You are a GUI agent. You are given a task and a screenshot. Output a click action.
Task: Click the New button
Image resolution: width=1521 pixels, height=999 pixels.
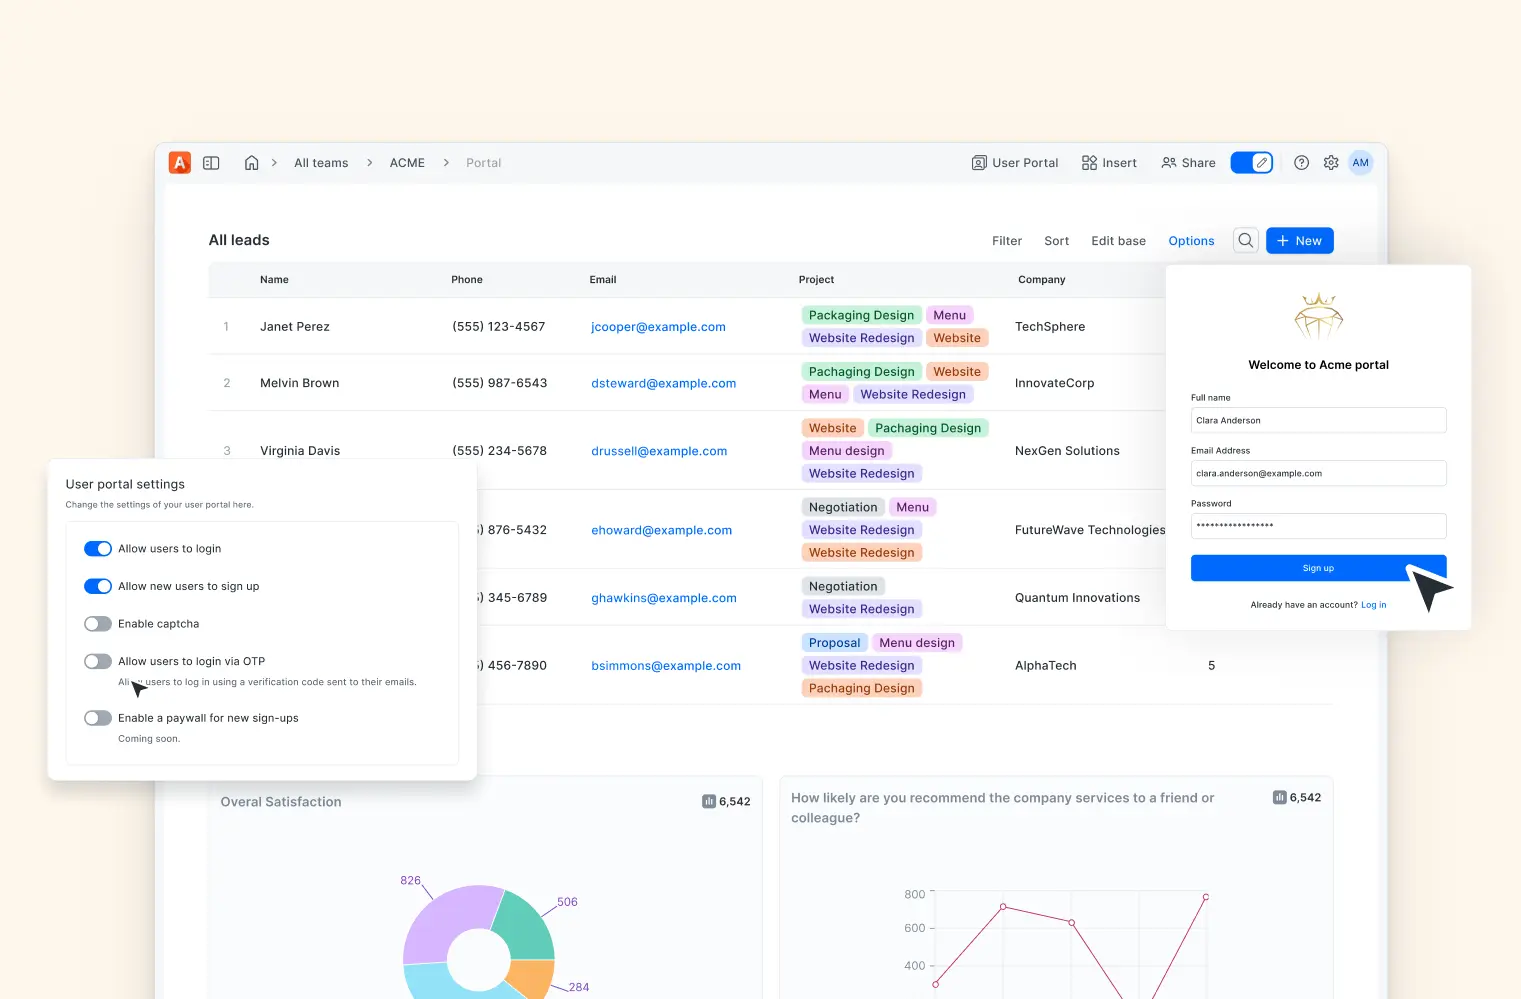click(1299, 241)
